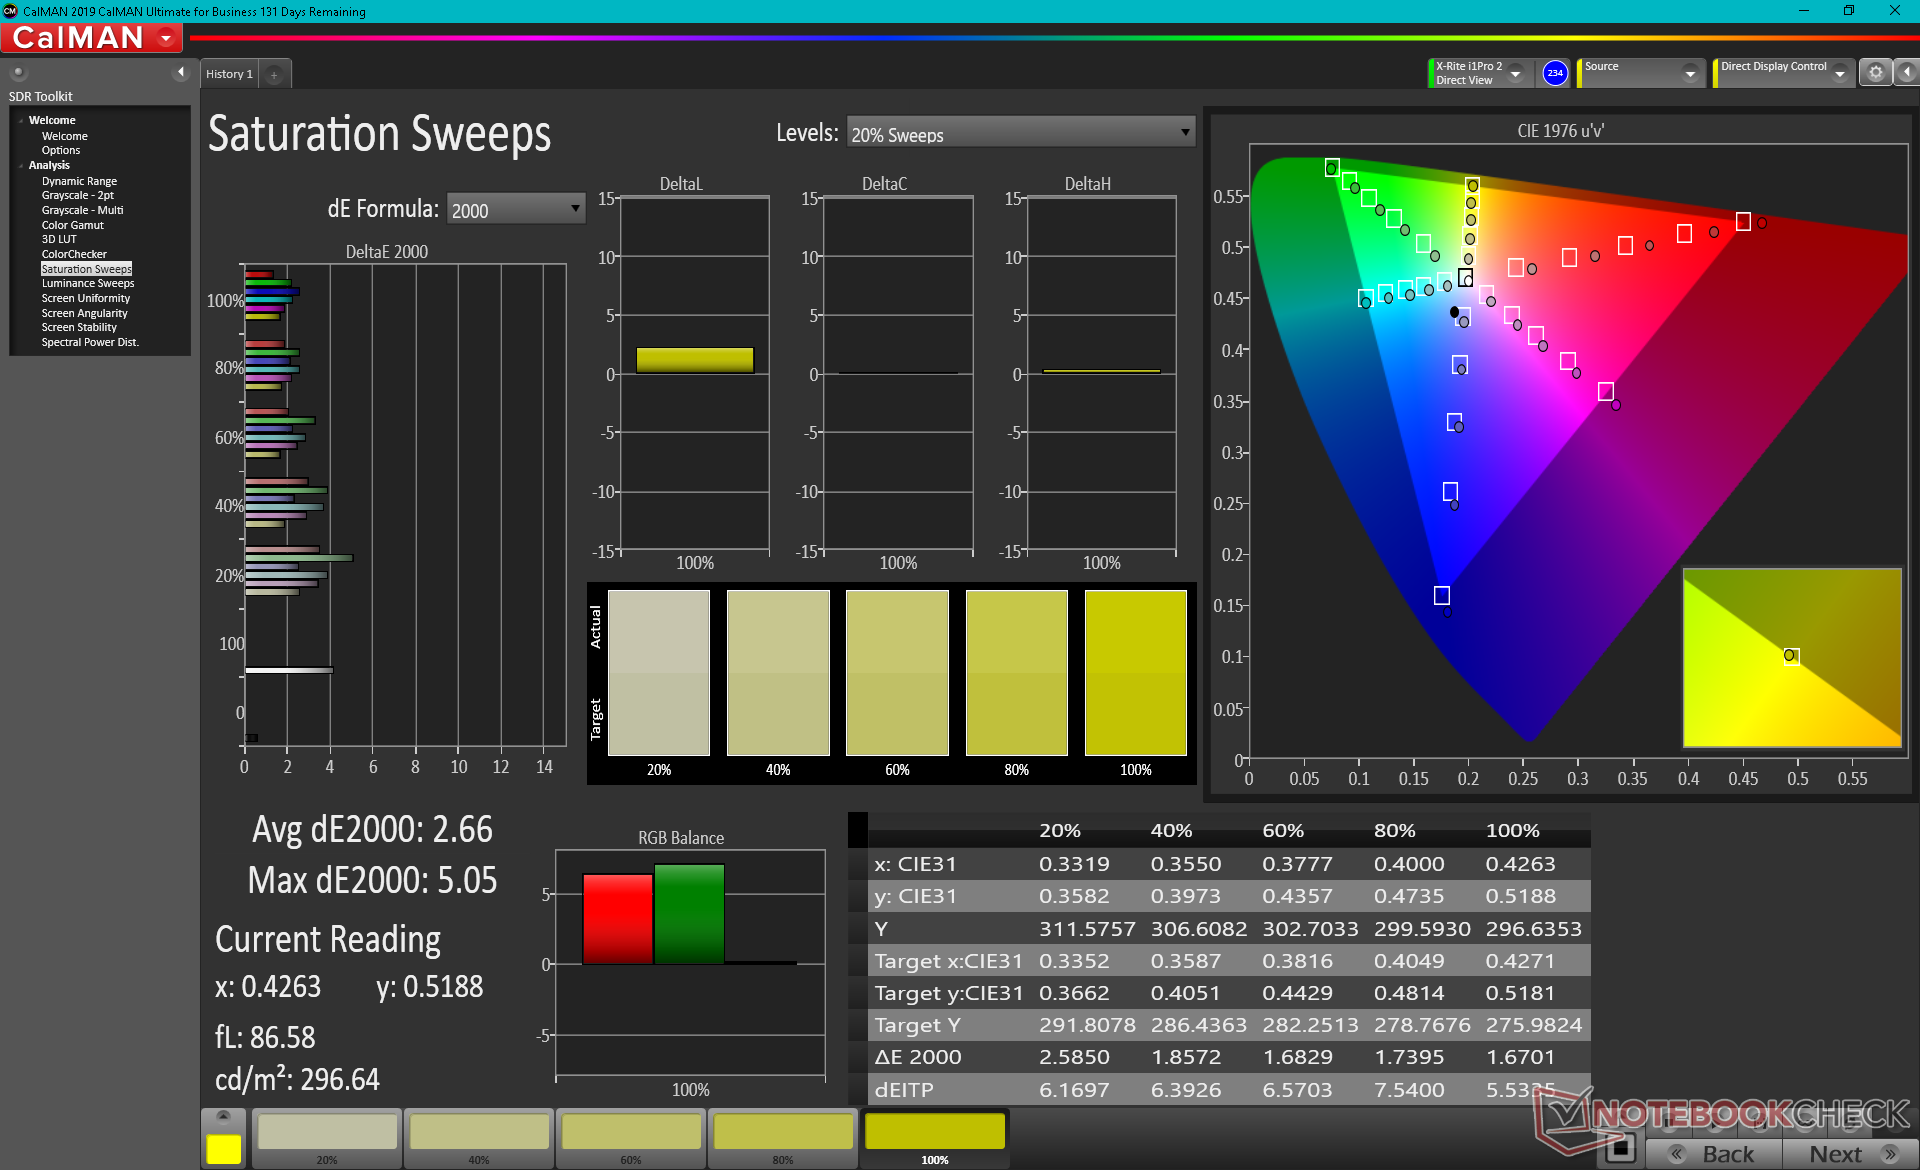Viewport: 1920px width, 1170px height.
Task: Open the settings gear in top toolbar
Action: 1875,73
